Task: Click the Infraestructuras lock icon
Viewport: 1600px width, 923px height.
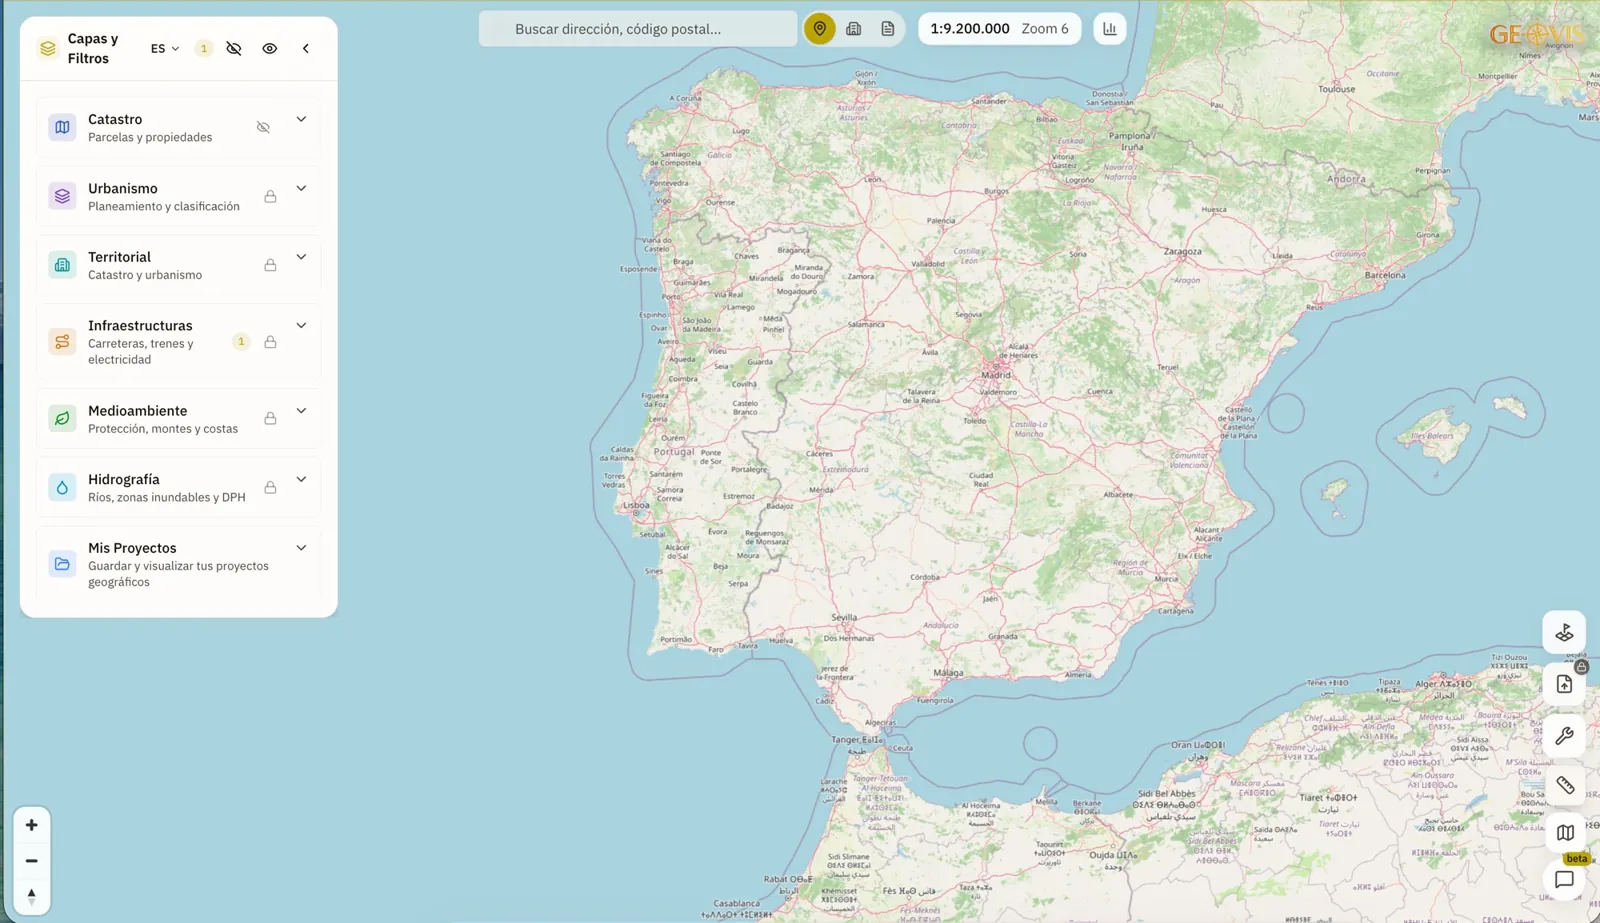Action: 270,342
